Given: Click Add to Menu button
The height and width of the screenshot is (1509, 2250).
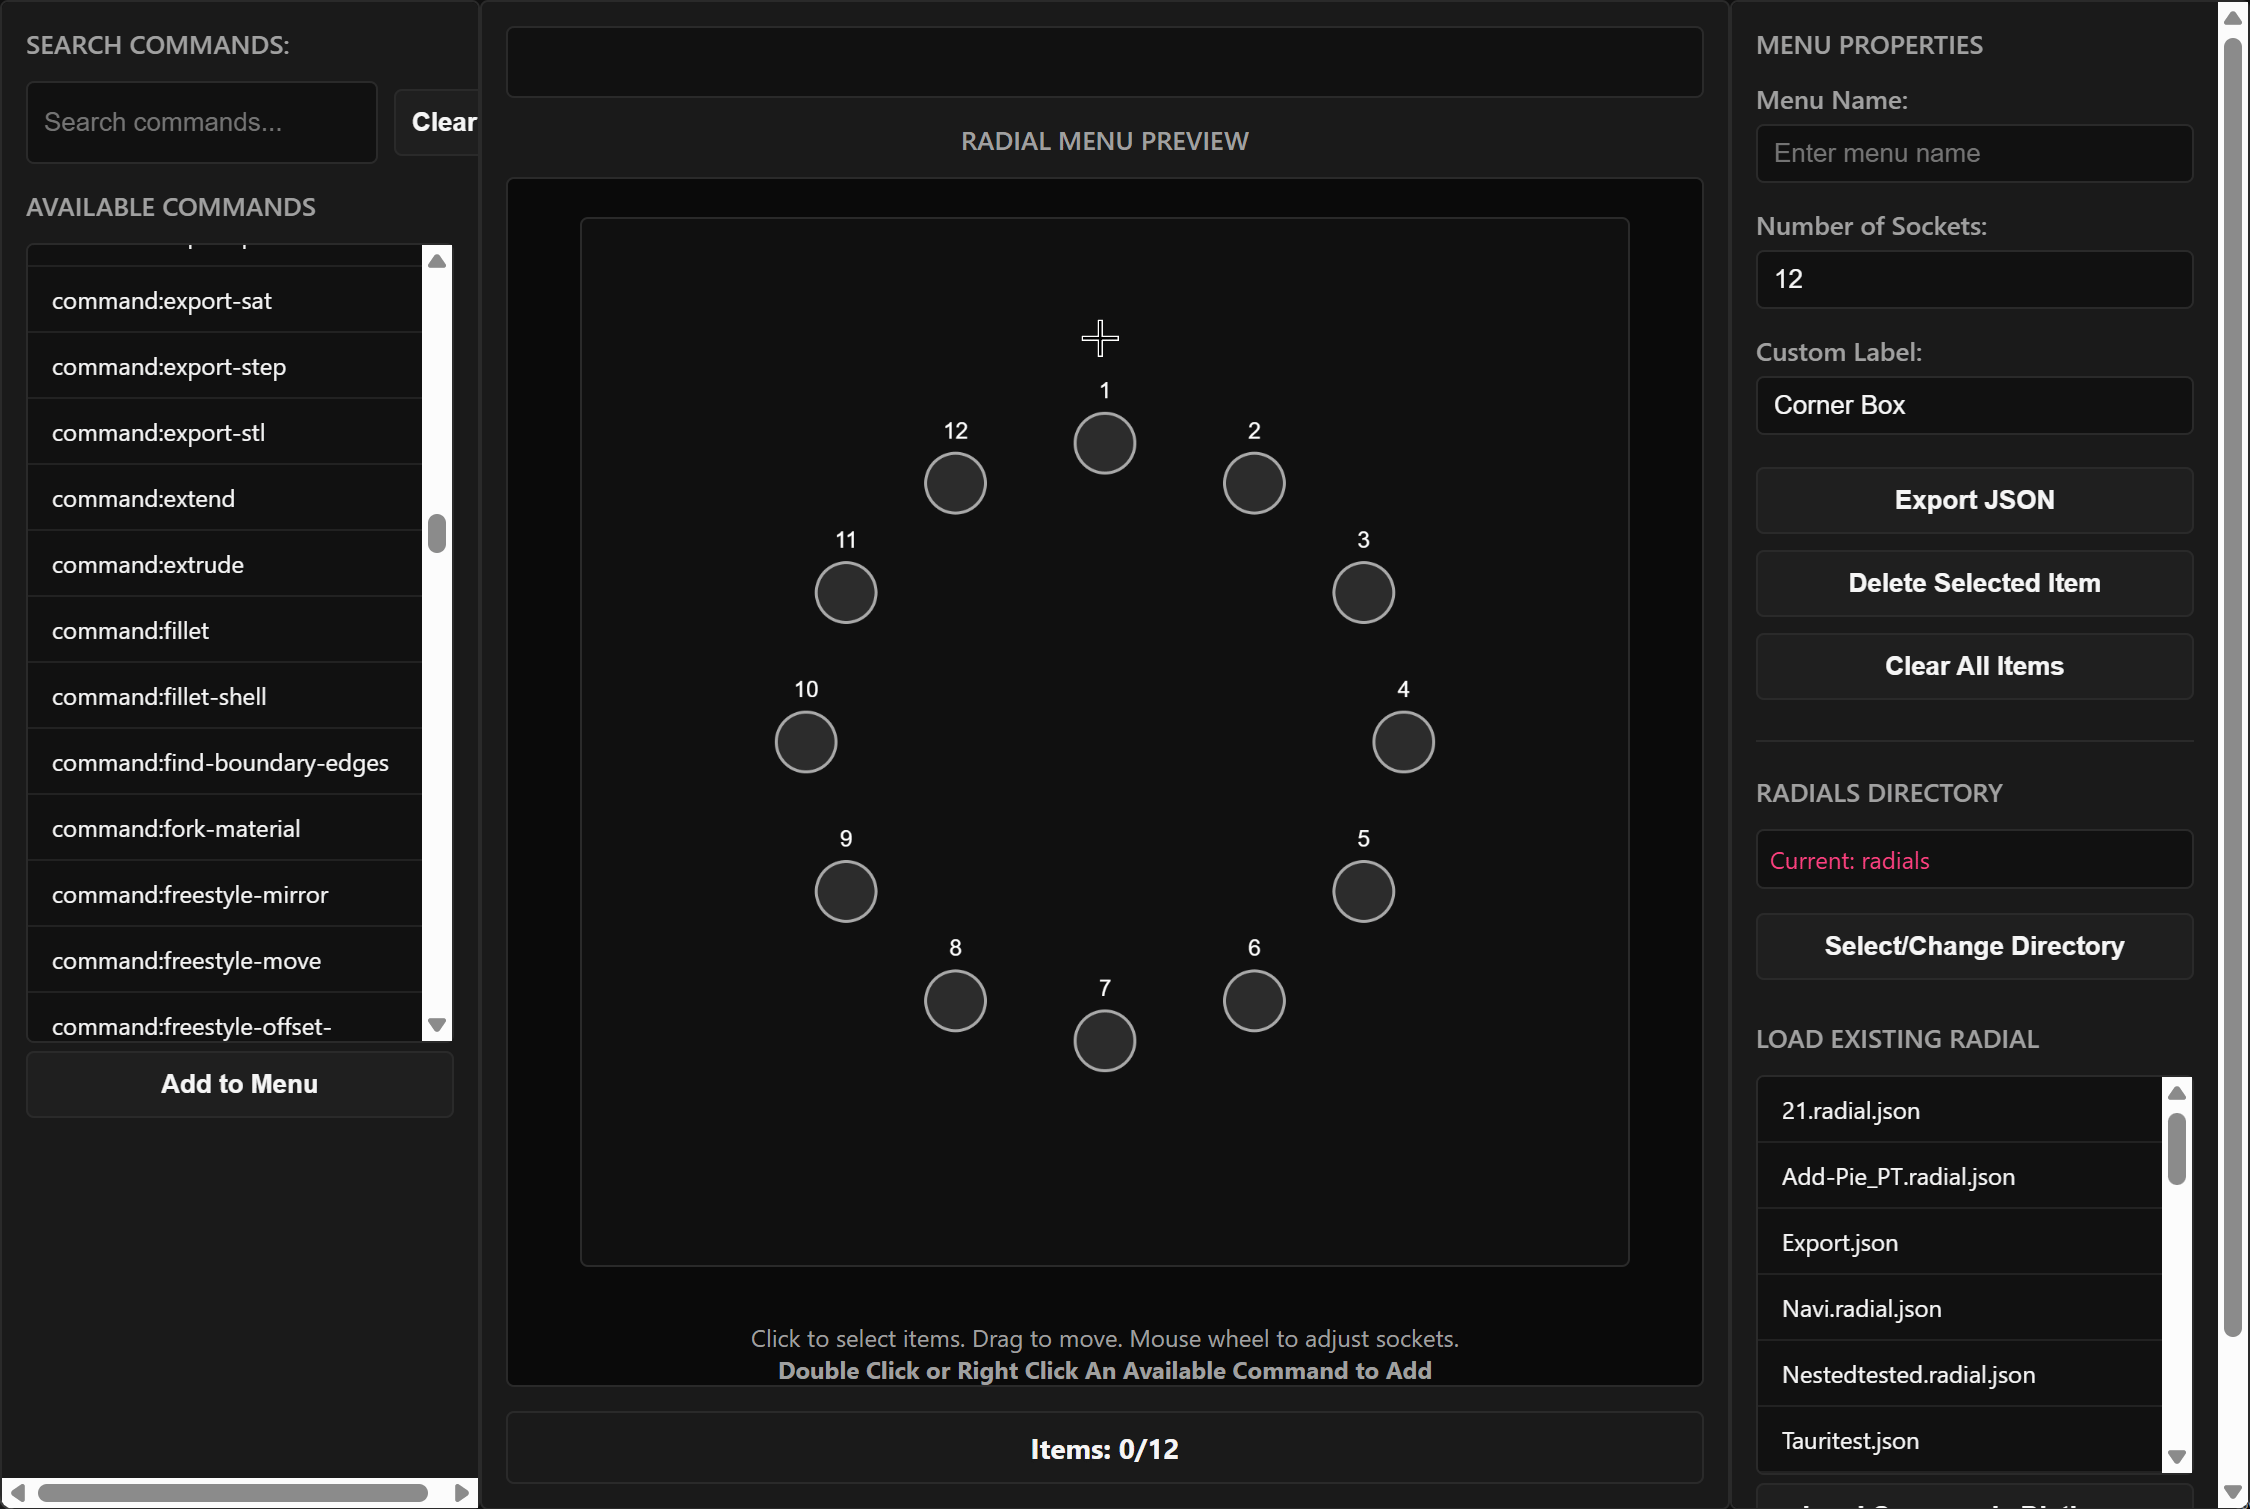Looking at the screenshot, I should [x=240, y=1084].
